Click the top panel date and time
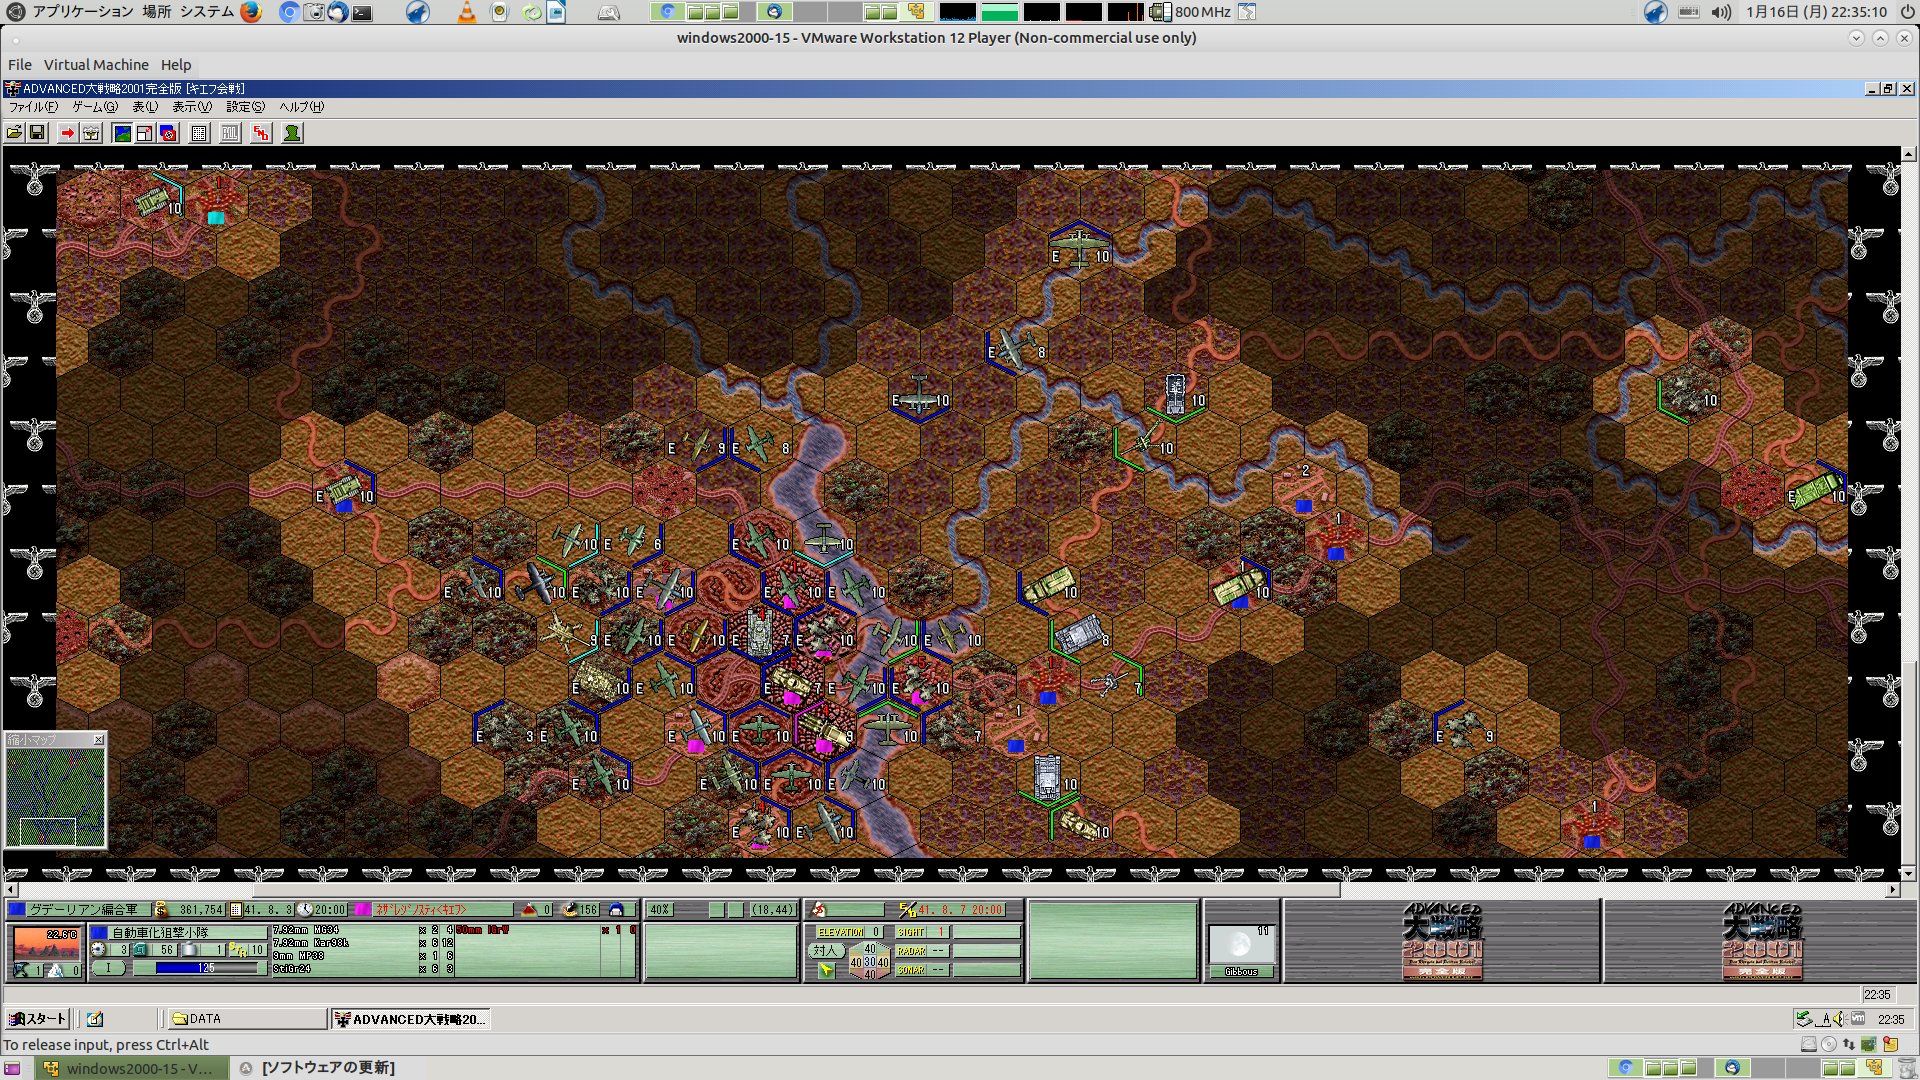This screenshot has height=1080, width=1920. point(1816,12)
